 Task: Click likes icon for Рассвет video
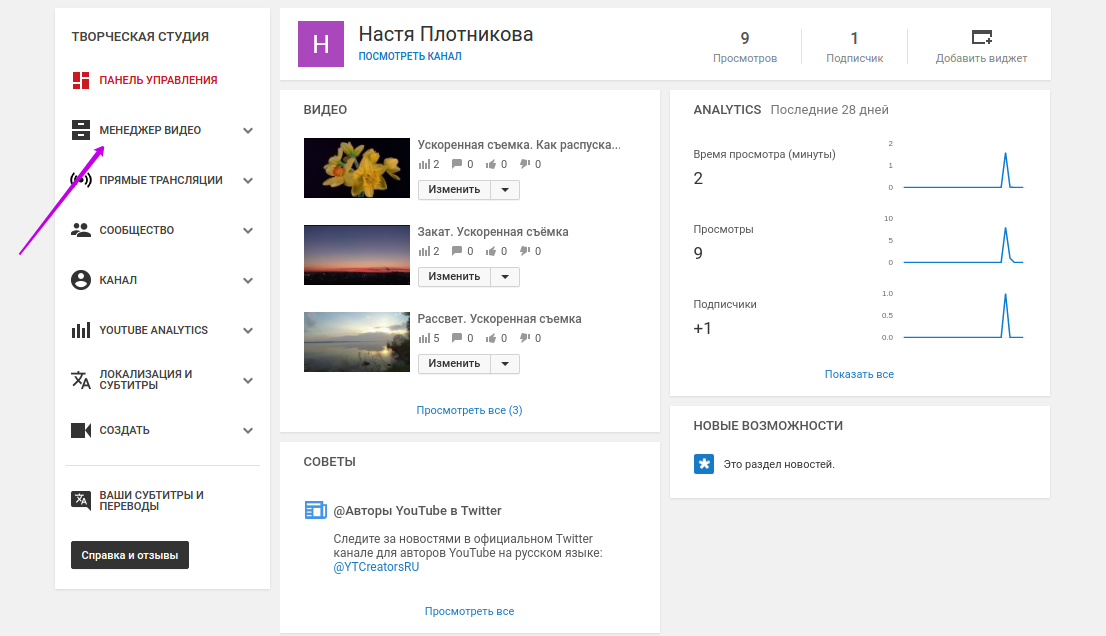(491, 338)
